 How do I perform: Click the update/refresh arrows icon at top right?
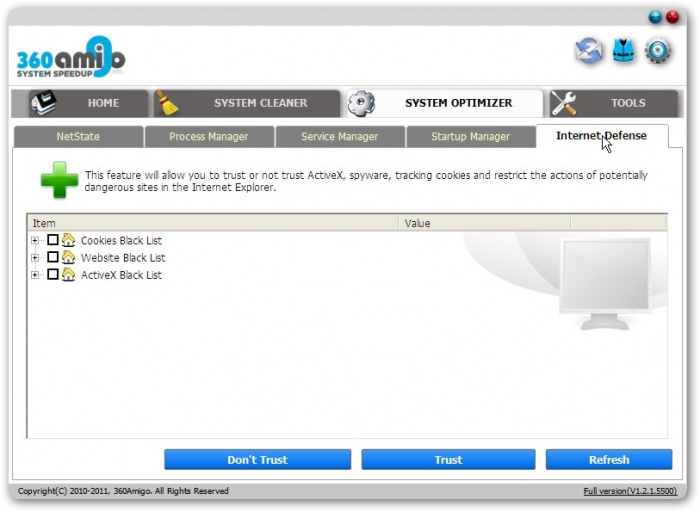click(589, 50)
